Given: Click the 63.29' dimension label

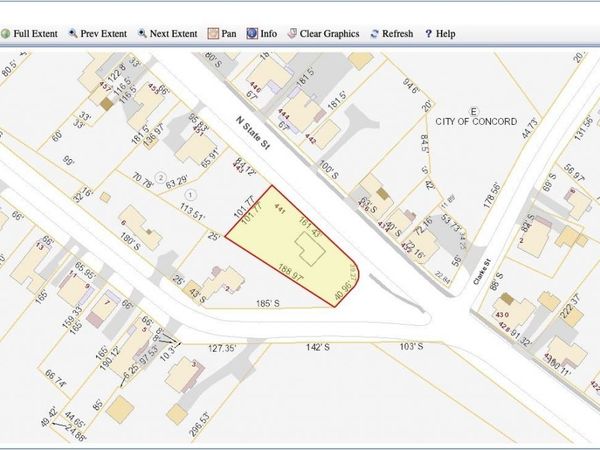Looking at the screenshot, I should tap(176, 181).
